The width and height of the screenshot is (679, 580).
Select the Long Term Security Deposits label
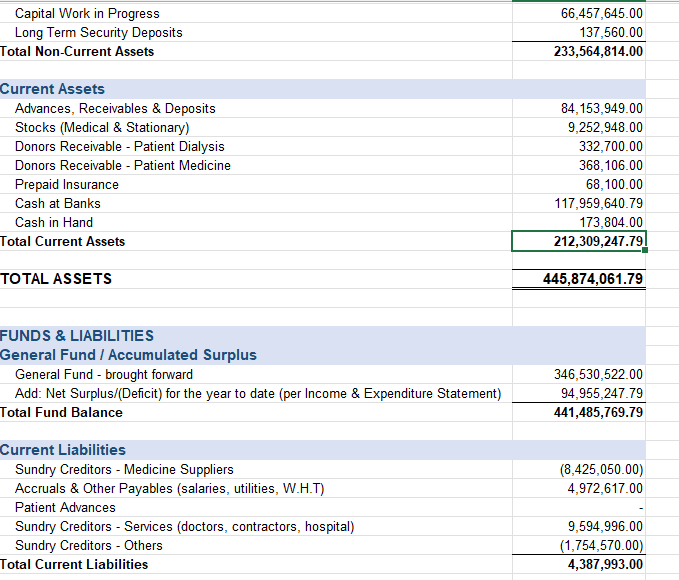tap(99, 32)
